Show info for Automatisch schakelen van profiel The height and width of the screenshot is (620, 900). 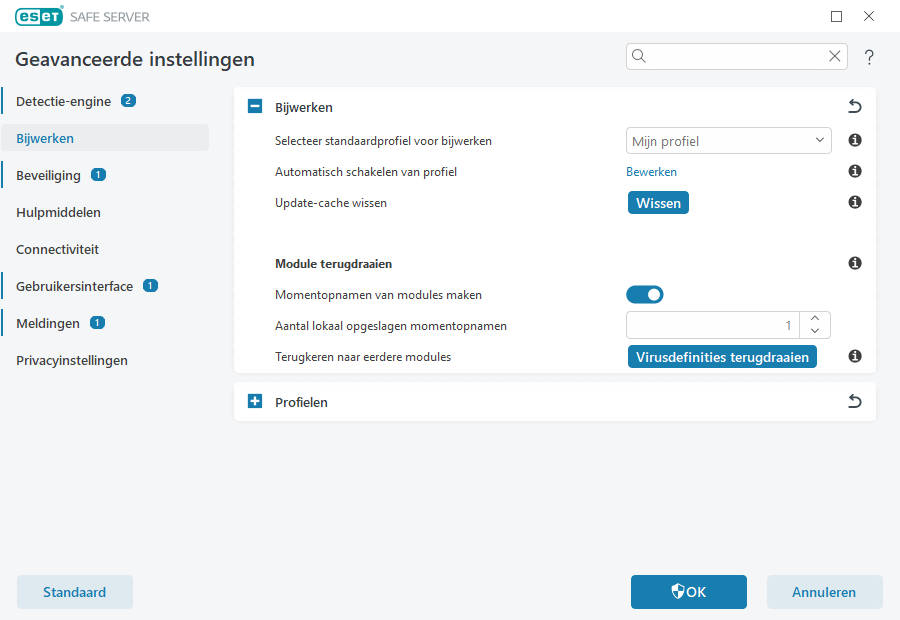coord(855,172)
